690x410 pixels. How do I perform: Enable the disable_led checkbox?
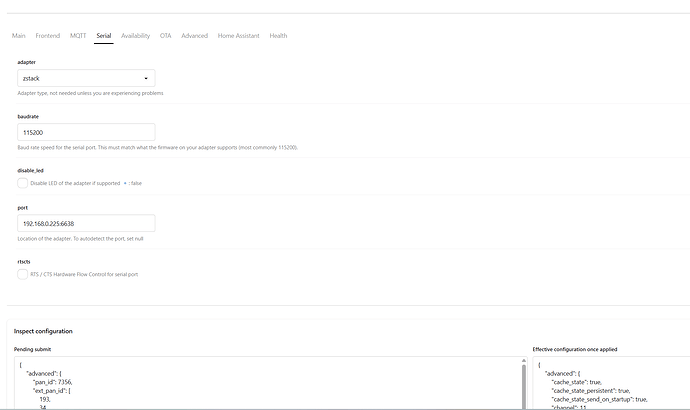coord(22,183)
